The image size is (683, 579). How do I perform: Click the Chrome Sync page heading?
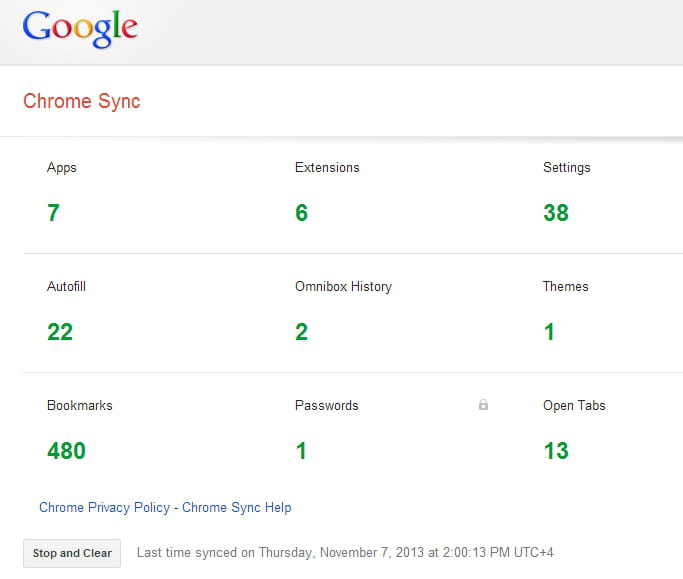(x=81, y=101)
